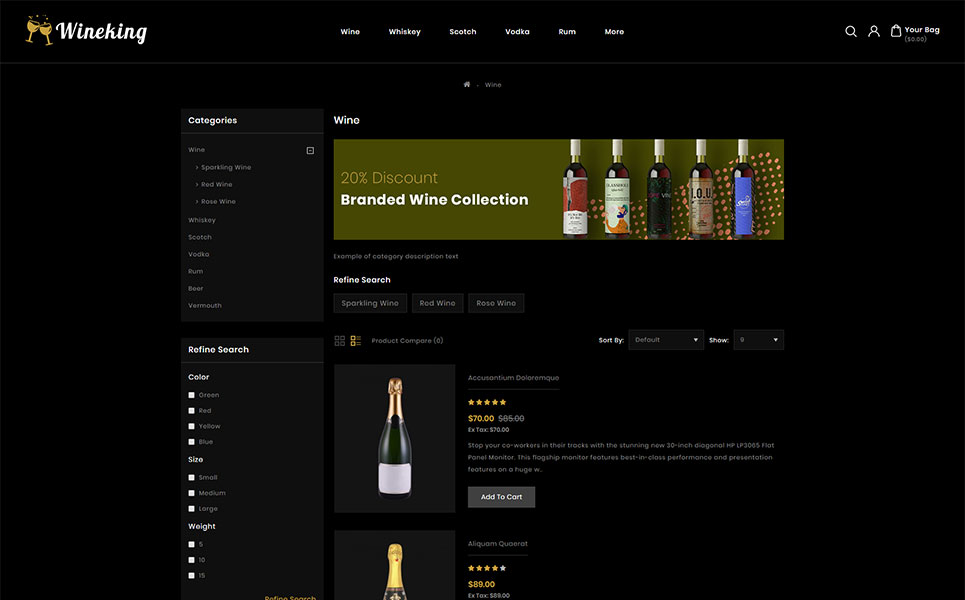This screenshot has width=965, height=600.
Task: Select Sparkling Wine in sidebar categories
Action: point(226,167)
